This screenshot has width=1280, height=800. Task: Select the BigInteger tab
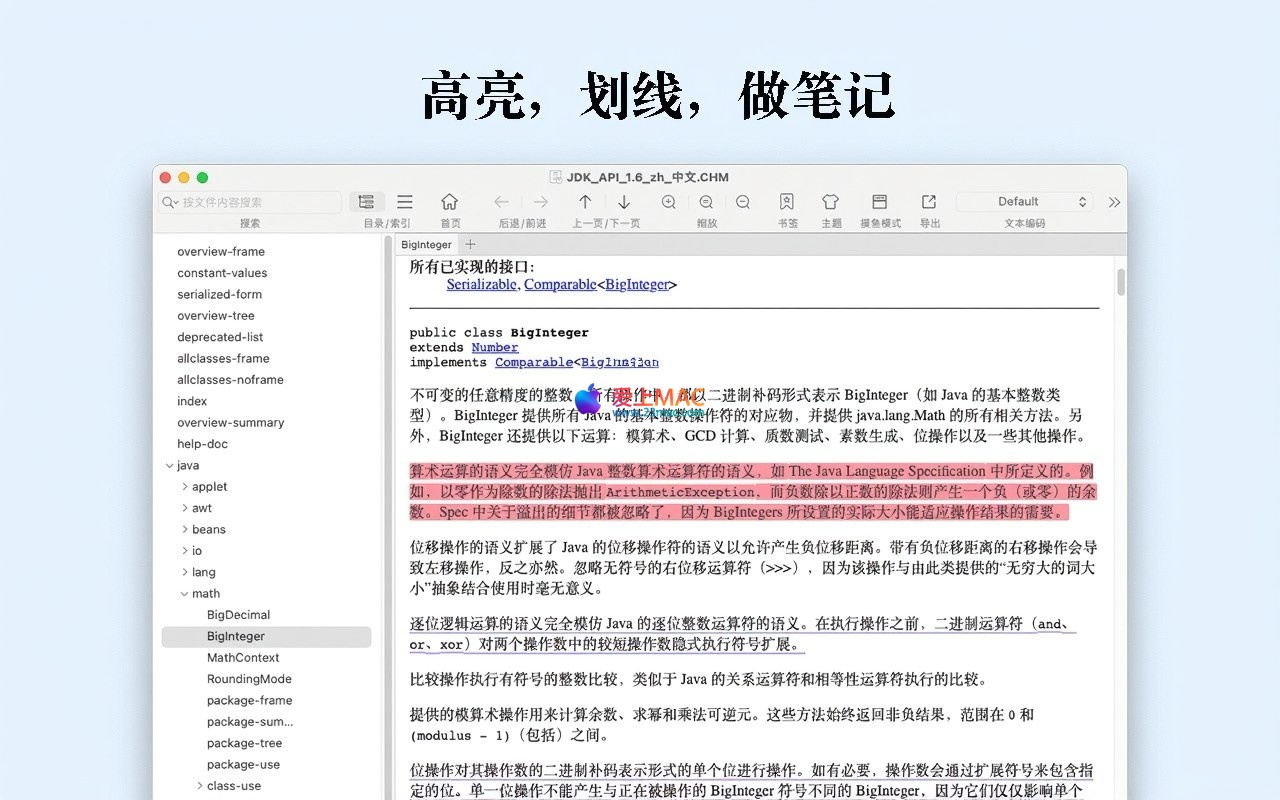click(426, 245)
